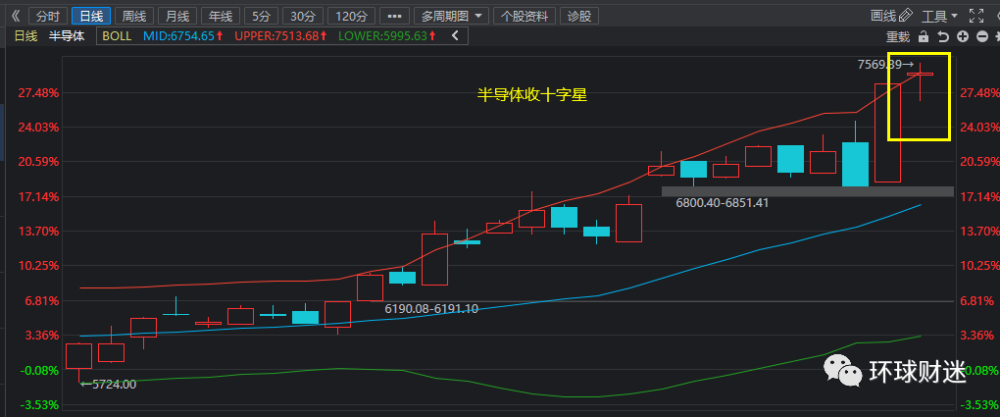Click the 日线 label beside 半导体

click(26, 36)
